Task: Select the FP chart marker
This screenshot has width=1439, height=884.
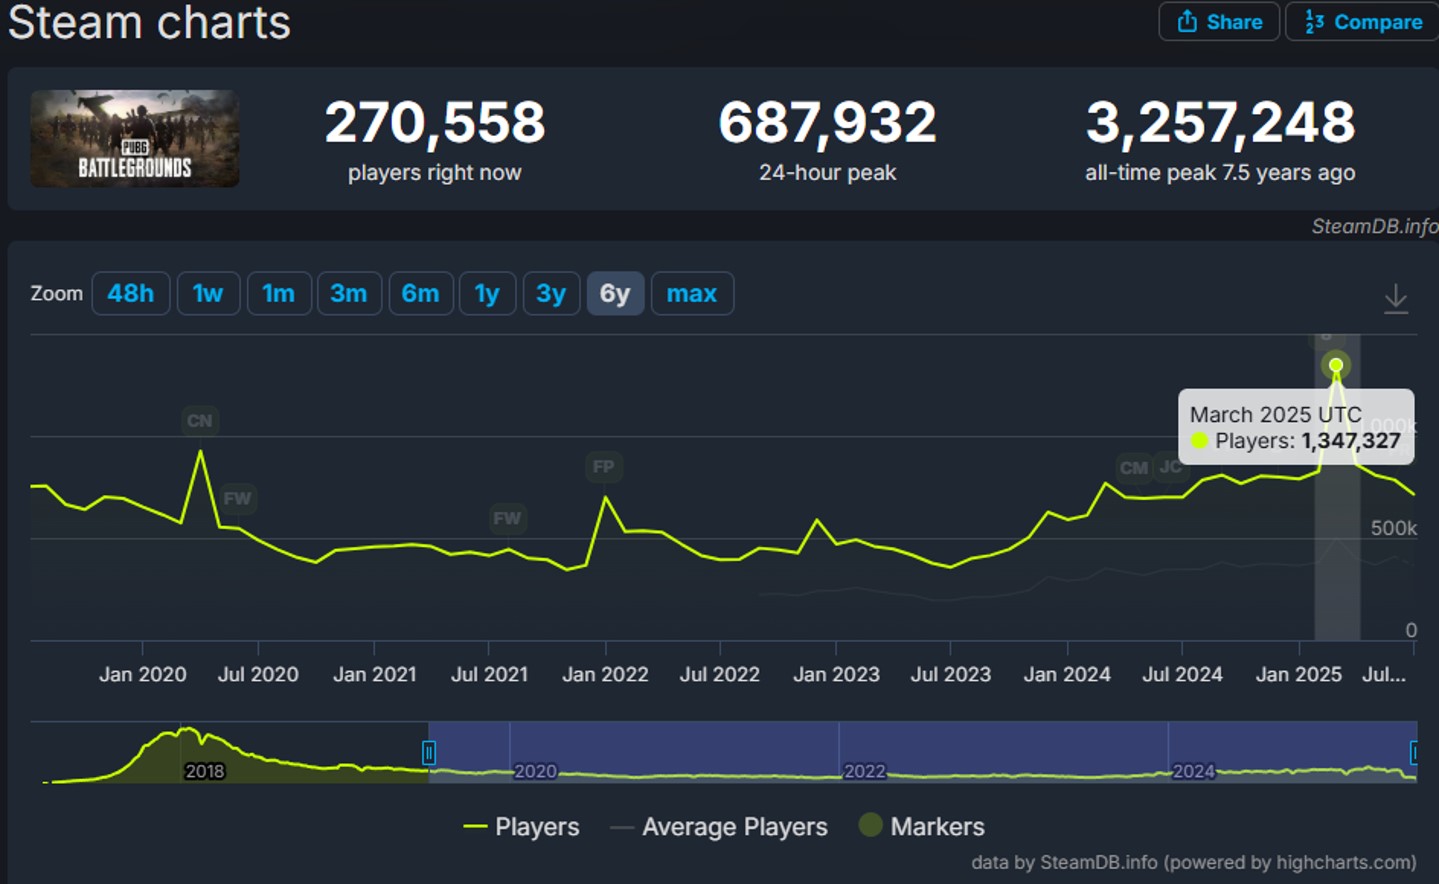Action: tap(603, 467)
